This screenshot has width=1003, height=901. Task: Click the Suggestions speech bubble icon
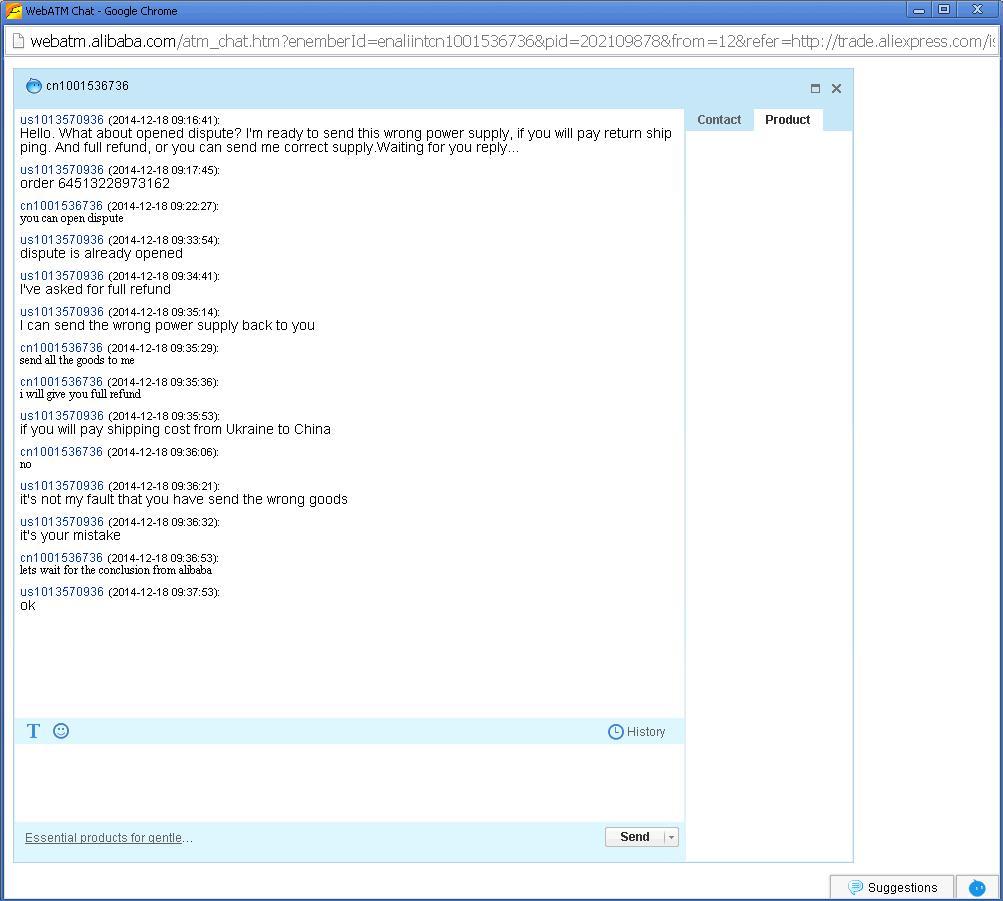click(x=855, y=888)
